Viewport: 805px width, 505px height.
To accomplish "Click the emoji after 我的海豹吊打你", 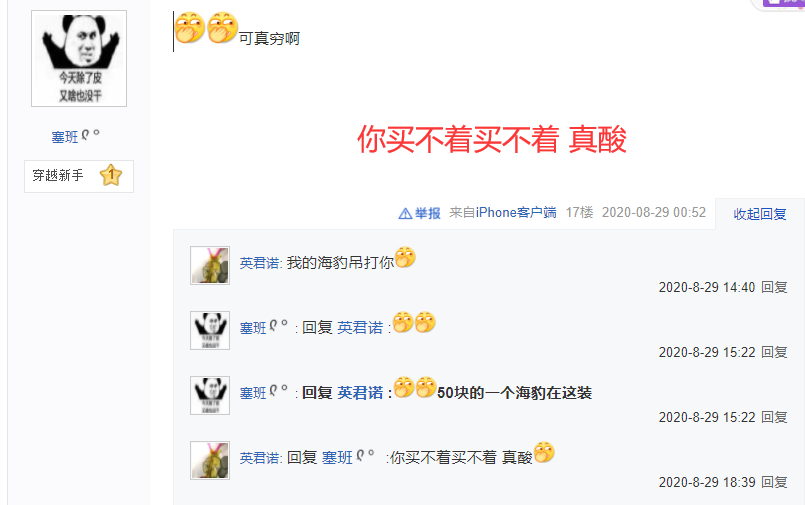I will point(405,257).
